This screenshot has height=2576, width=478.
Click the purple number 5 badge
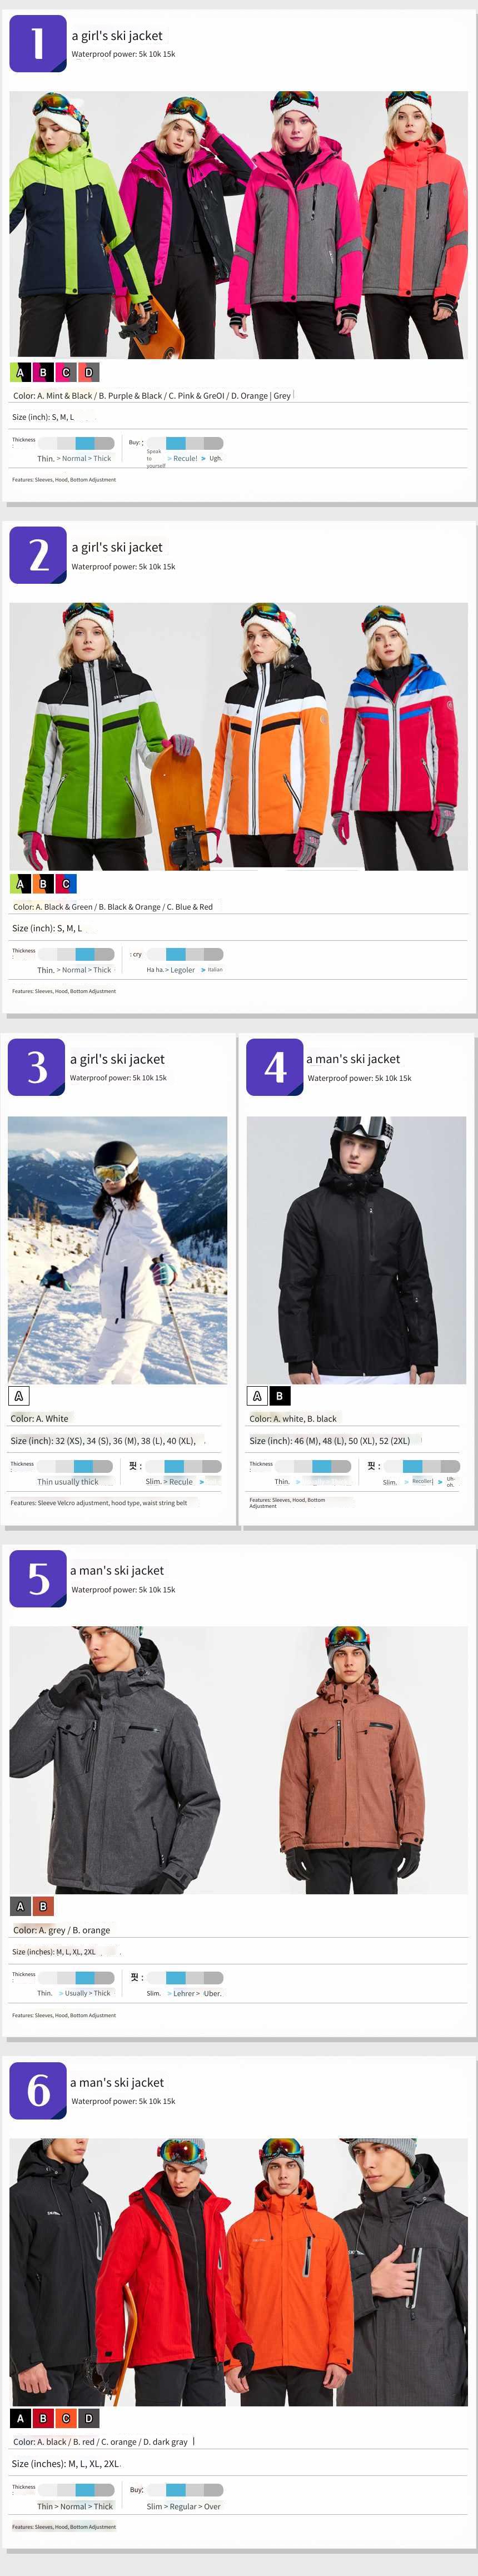pos(38,1579)
